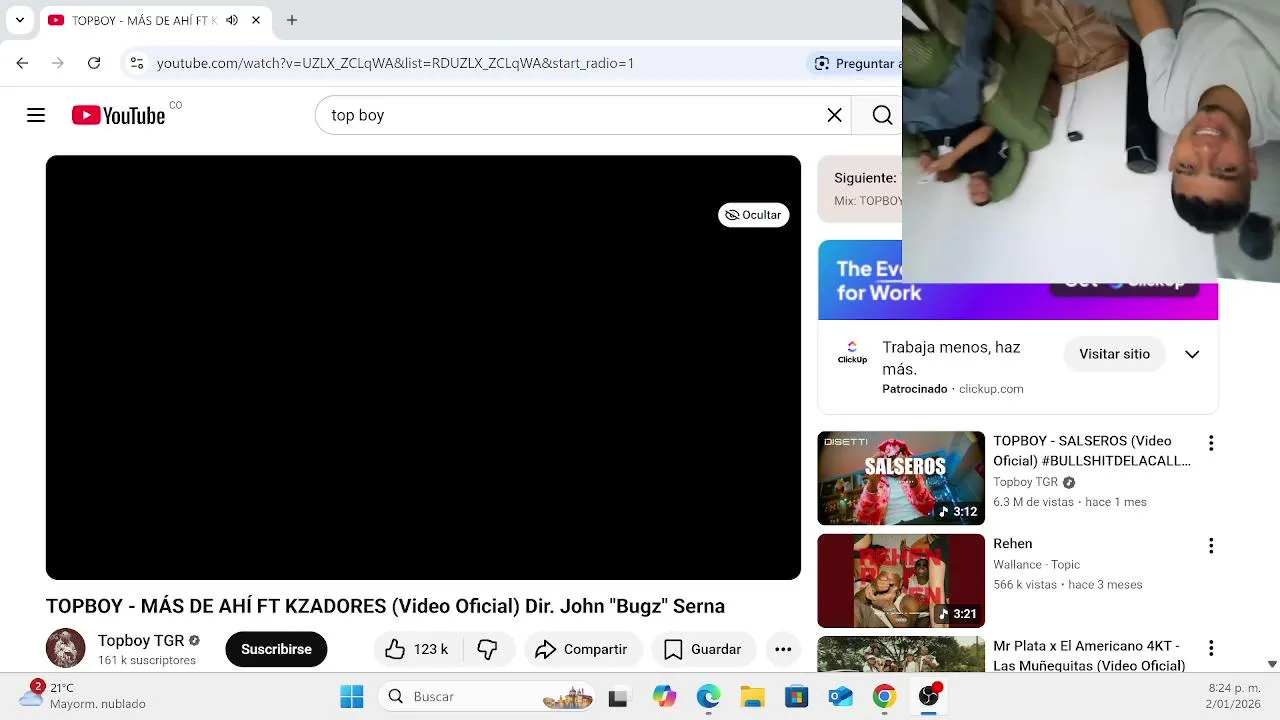1280x720 pixels.
Task: Open options menu for Mr Plata video
Action: pyautogui.click(x=1211, y=649)
